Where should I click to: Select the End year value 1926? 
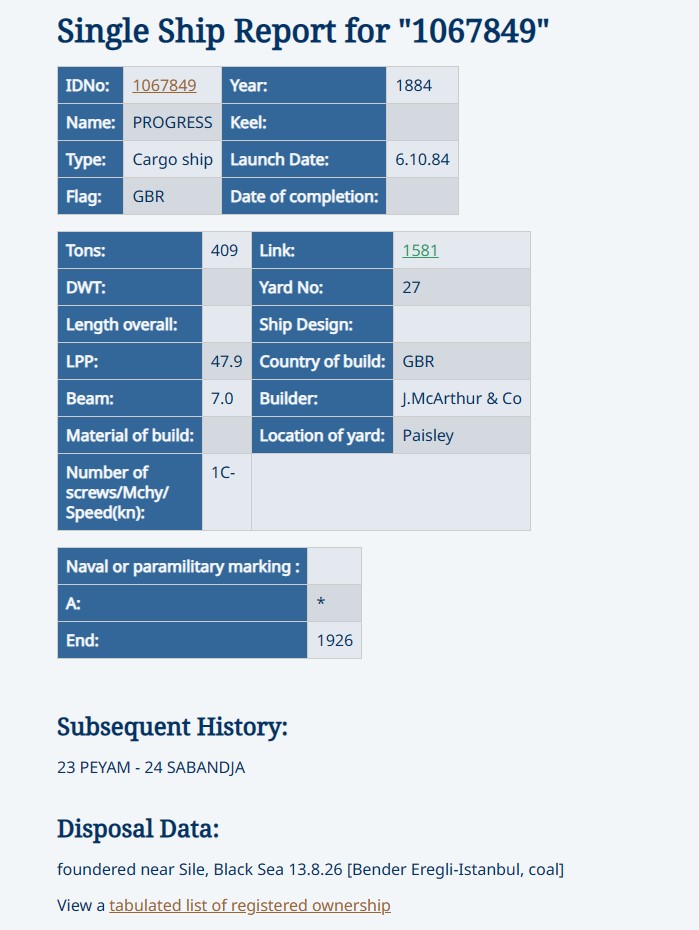[x=335, y=641]
